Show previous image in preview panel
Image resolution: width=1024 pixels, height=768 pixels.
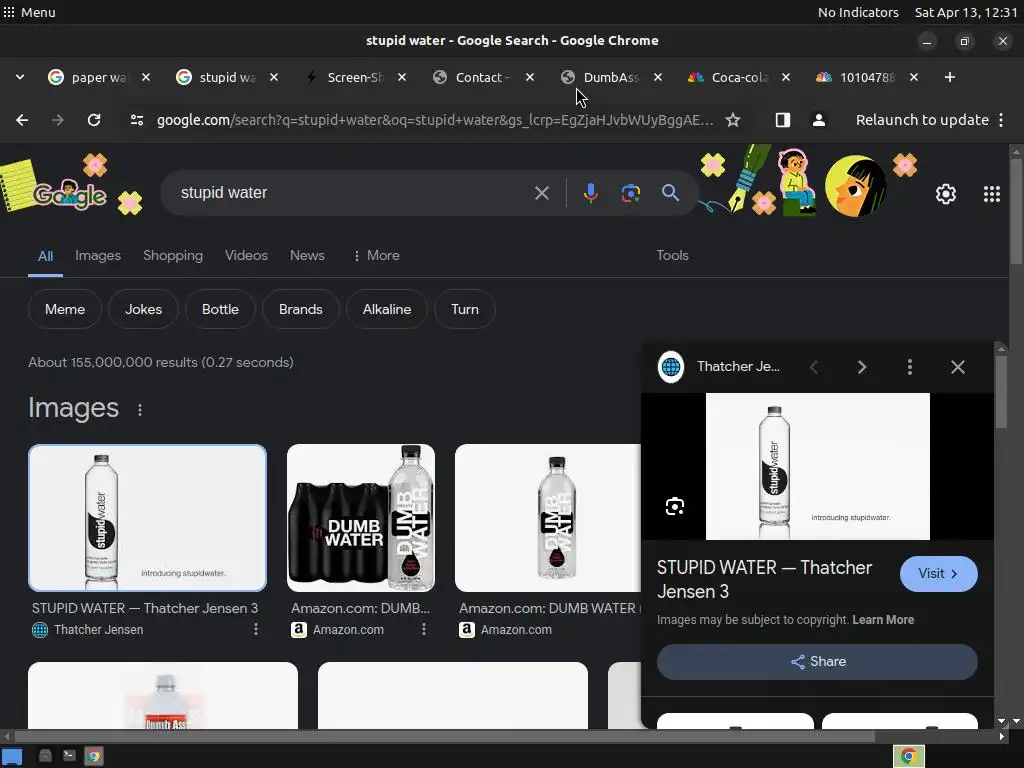(x=814, y=367)
